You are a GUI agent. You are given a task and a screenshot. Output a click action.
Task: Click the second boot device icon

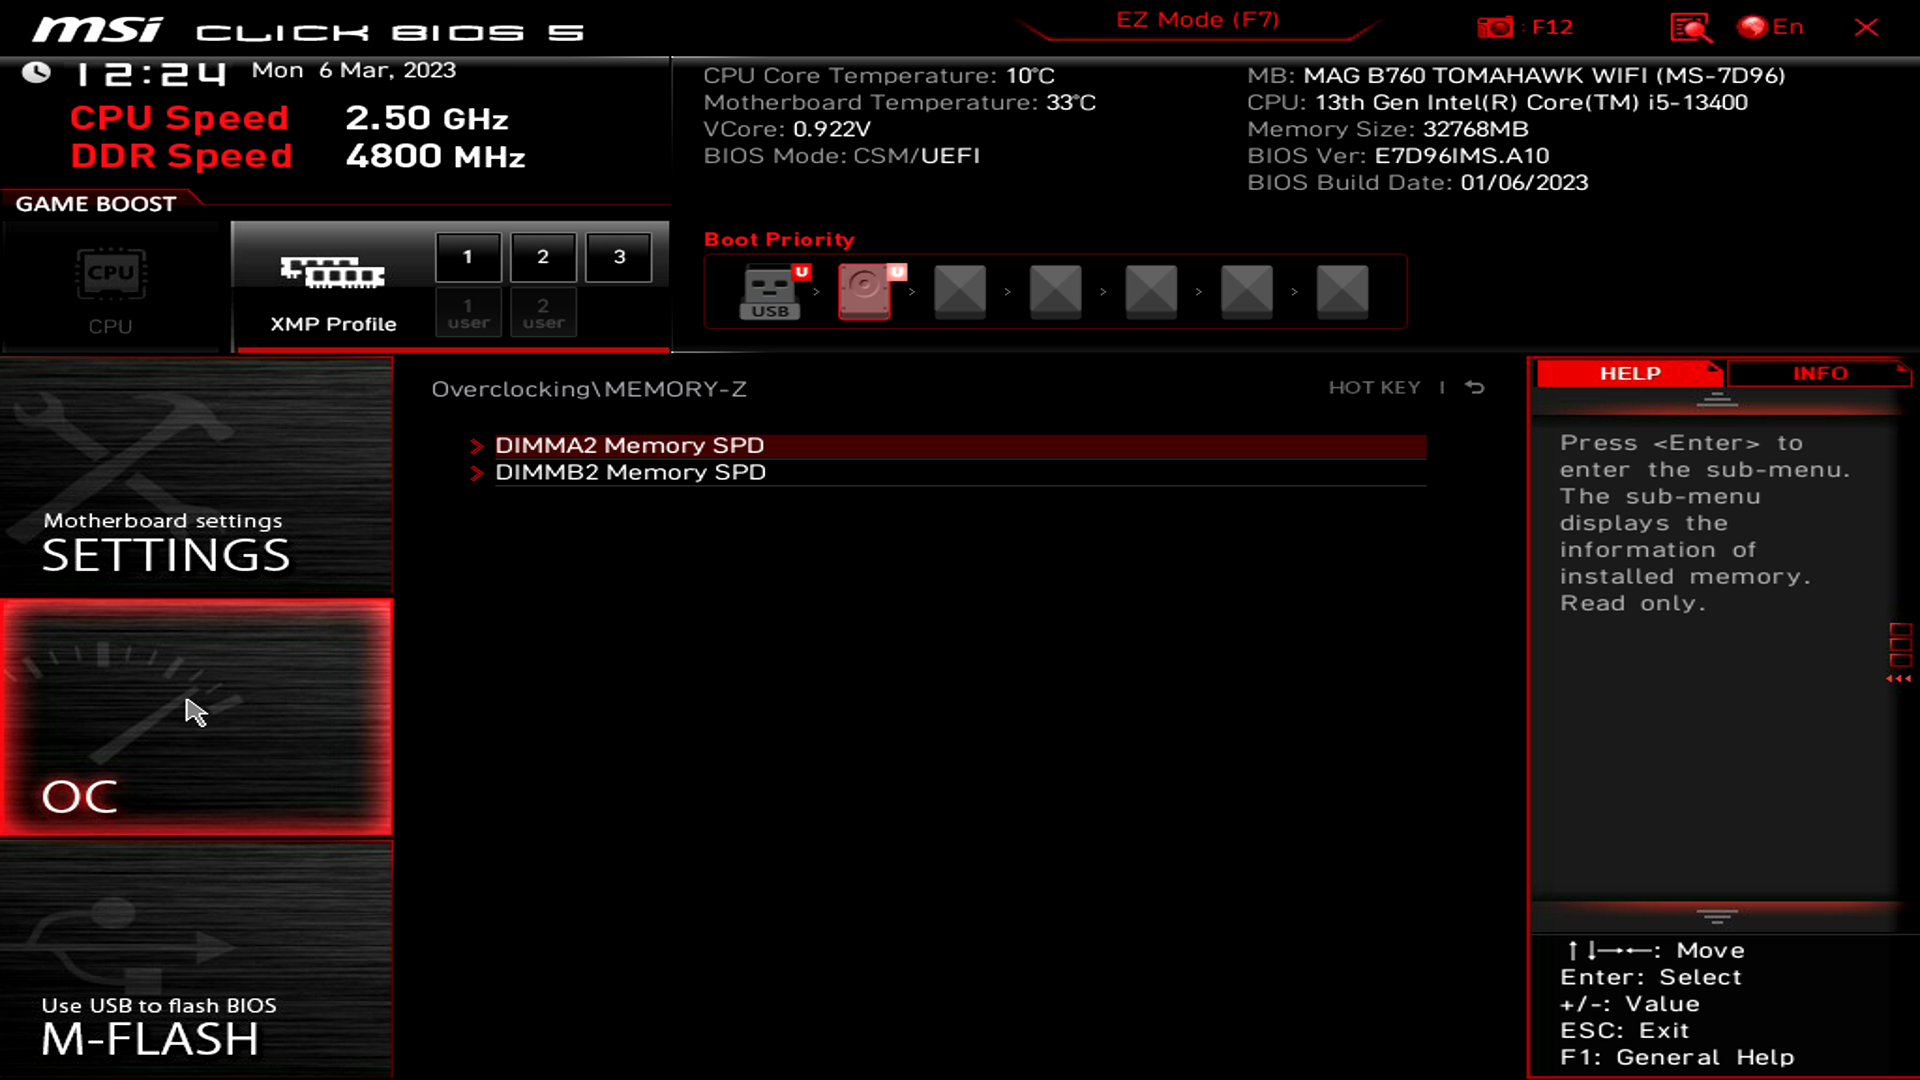point(864,290)
